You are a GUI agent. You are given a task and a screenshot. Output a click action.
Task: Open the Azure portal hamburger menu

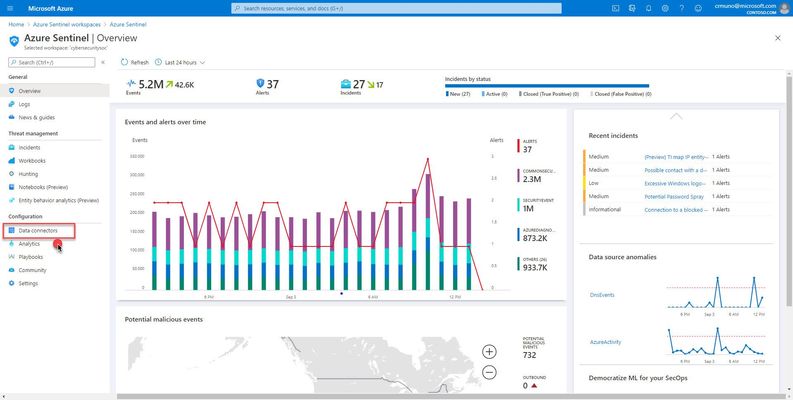10,8
